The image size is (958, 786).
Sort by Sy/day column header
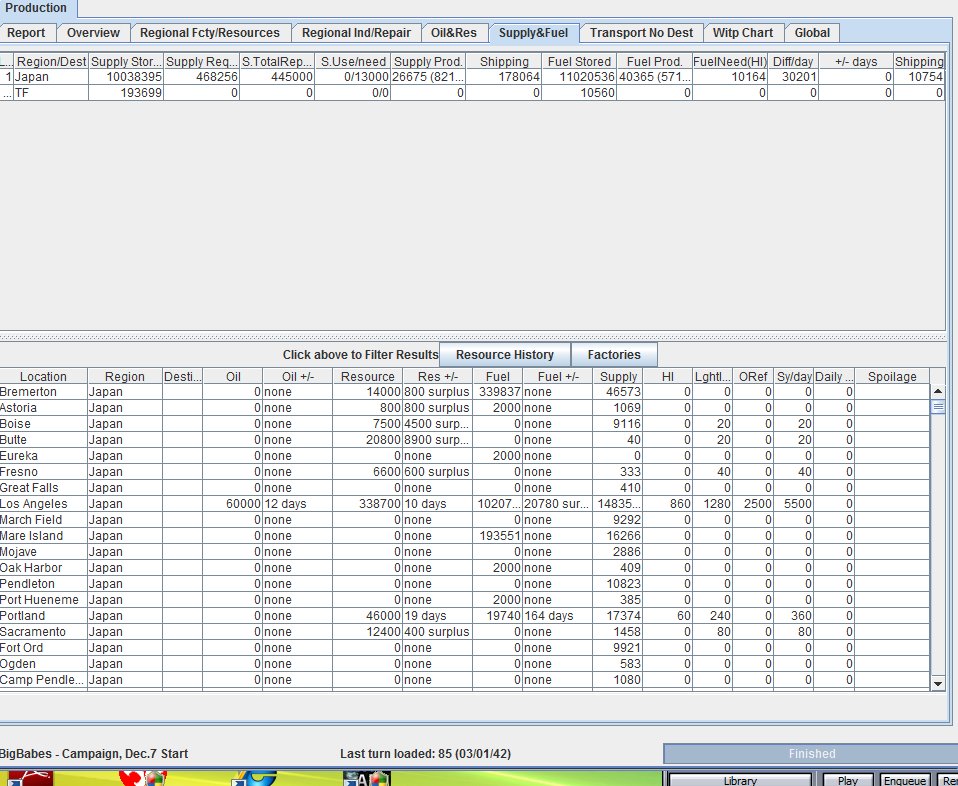[794, 376]
